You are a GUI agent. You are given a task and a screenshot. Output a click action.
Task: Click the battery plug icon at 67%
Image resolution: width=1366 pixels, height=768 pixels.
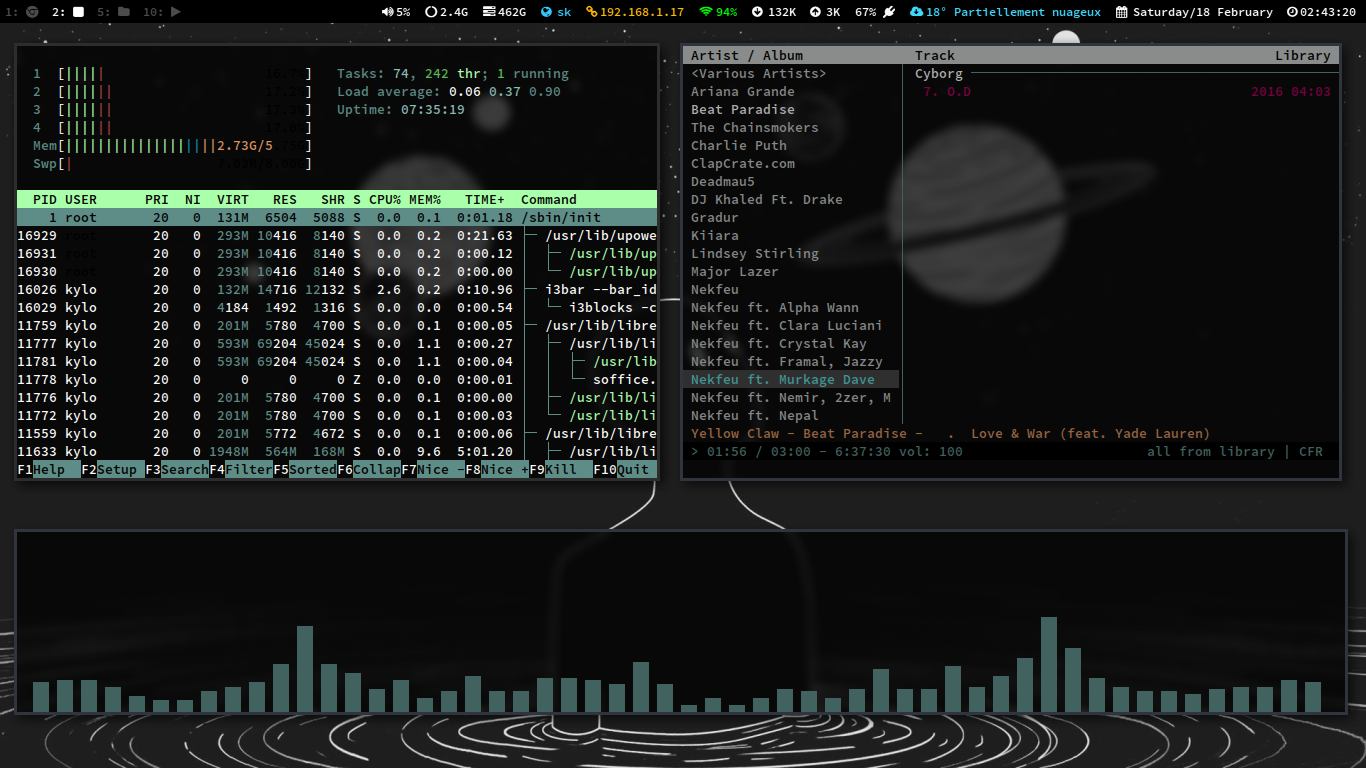889,12
